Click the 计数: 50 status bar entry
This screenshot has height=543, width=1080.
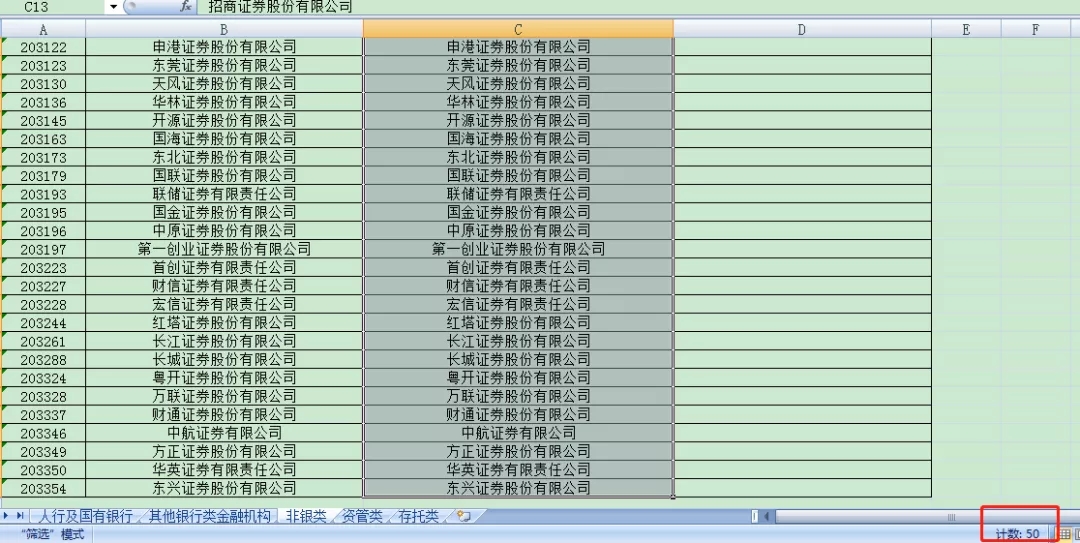pyautogui.click(x=1018, y=534)
